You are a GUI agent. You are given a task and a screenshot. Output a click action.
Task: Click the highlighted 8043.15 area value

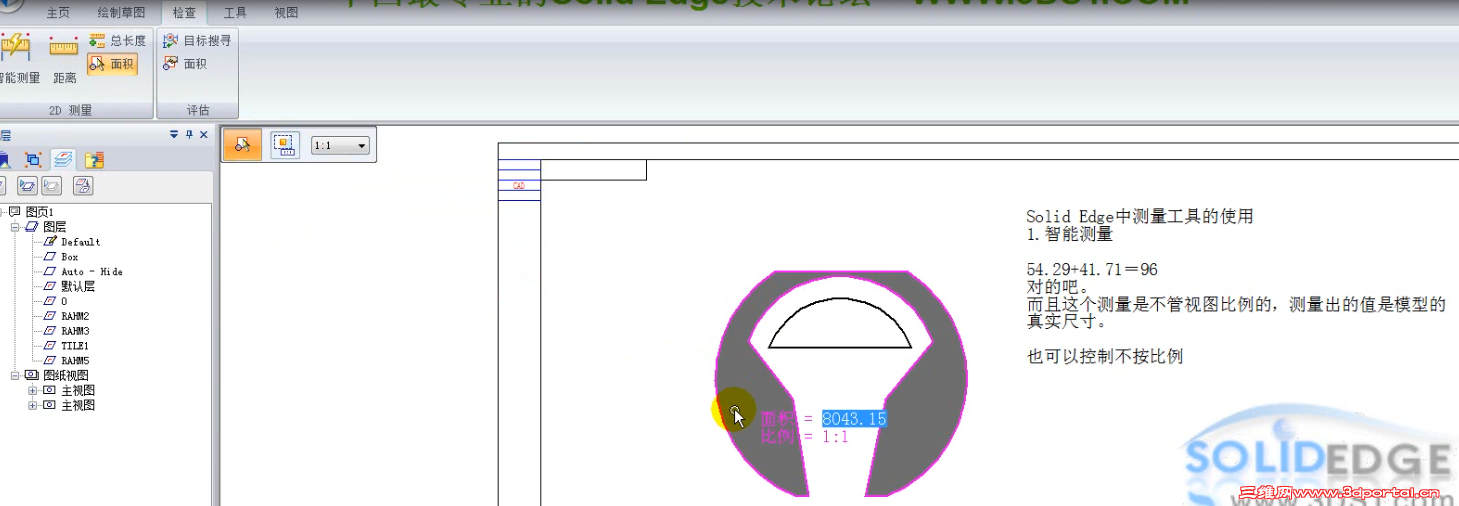click(854, 419)
